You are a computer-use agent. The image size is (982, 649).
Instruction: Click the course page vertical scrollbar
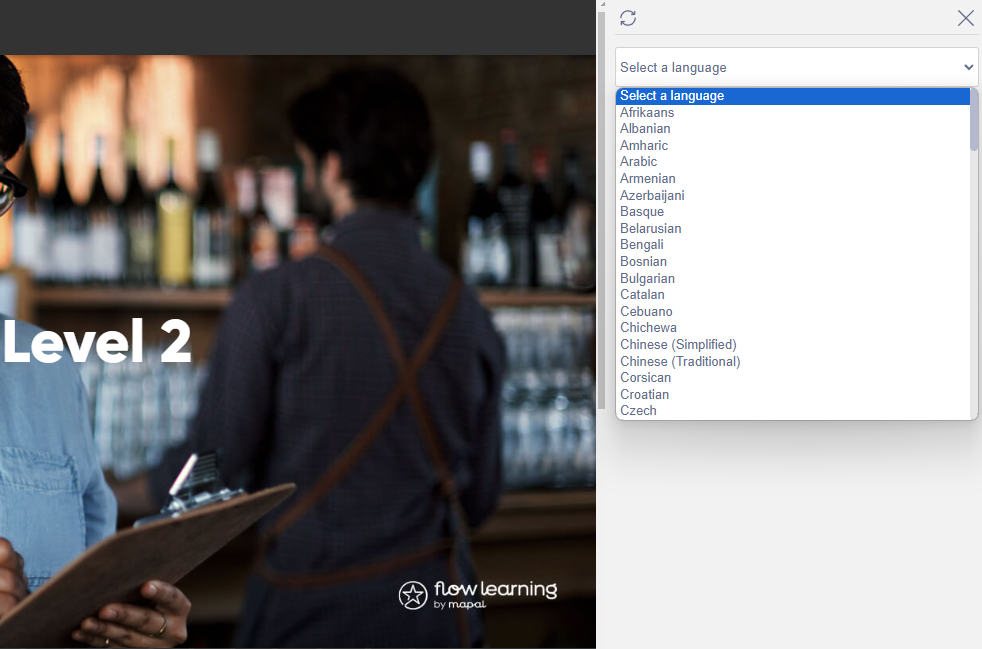click(x=601, y=210)
